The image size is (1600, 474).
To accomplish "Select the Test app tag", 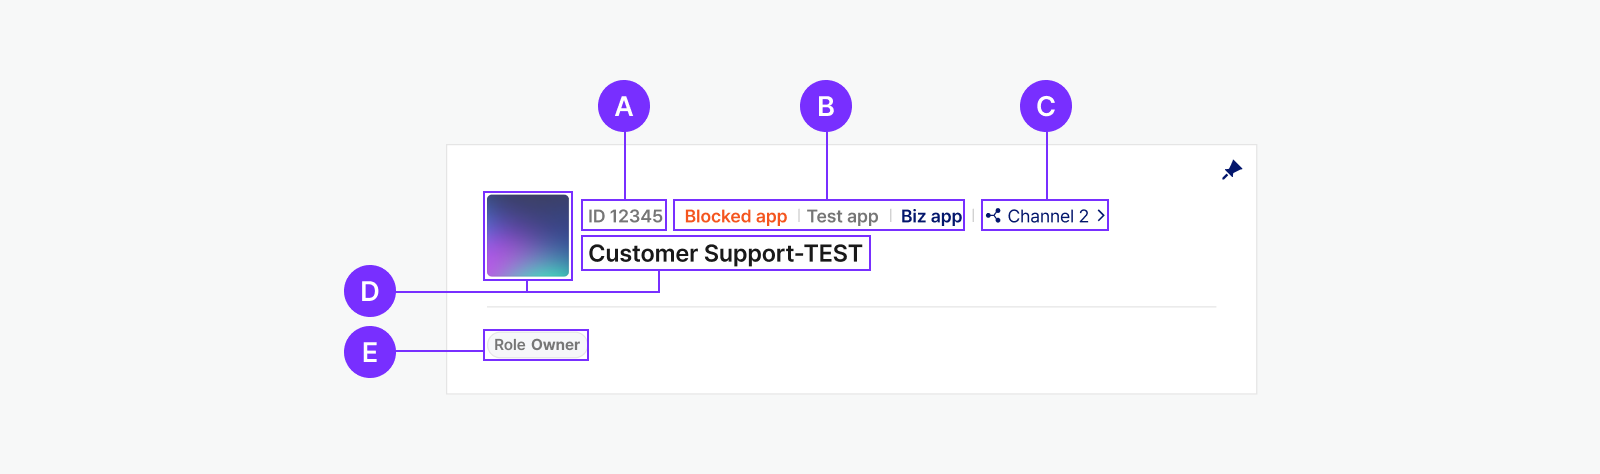I will click(x=842, y=216).
